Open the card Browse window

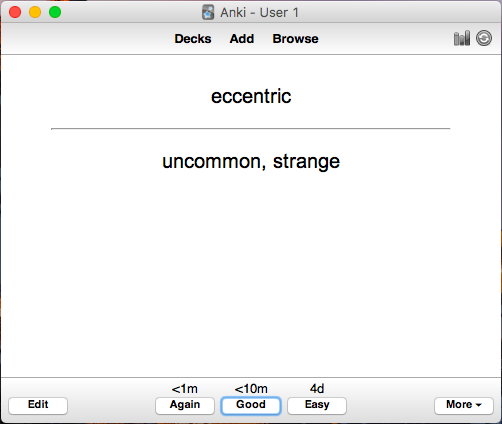click(x=295, y=39)
